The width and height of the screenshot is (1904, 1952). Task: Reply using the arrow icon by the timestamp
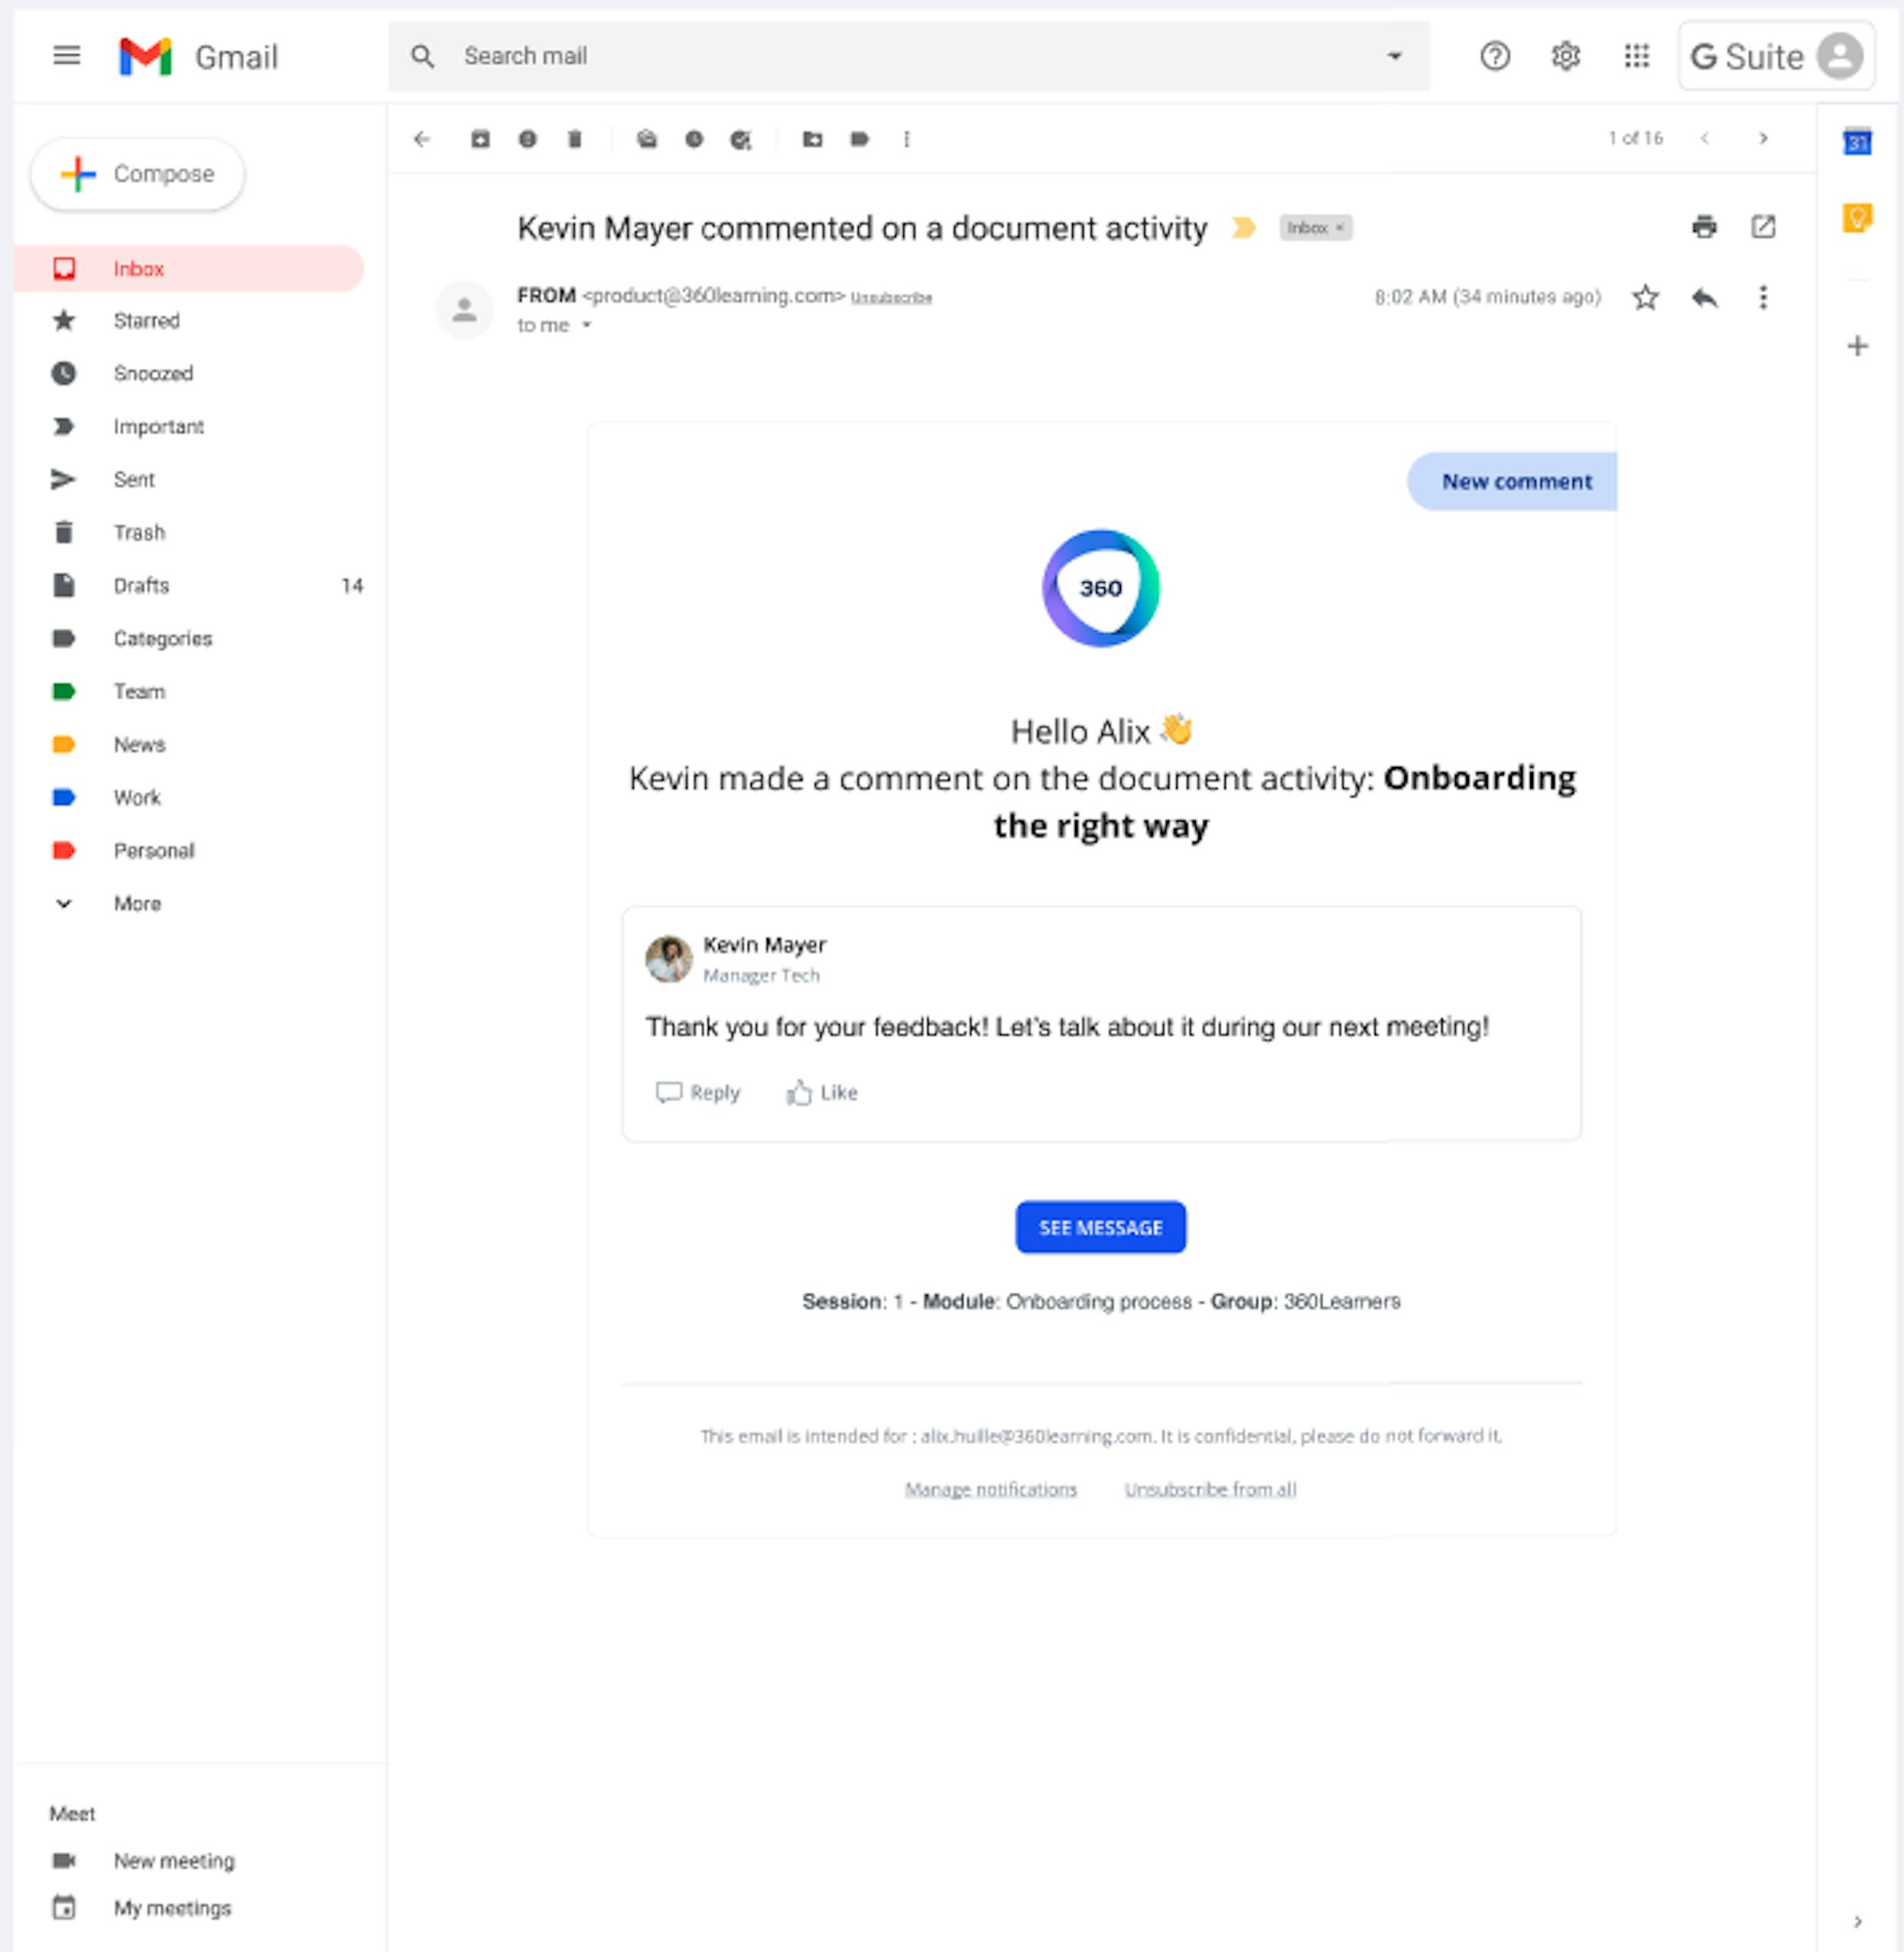[x=1704, y=298]
